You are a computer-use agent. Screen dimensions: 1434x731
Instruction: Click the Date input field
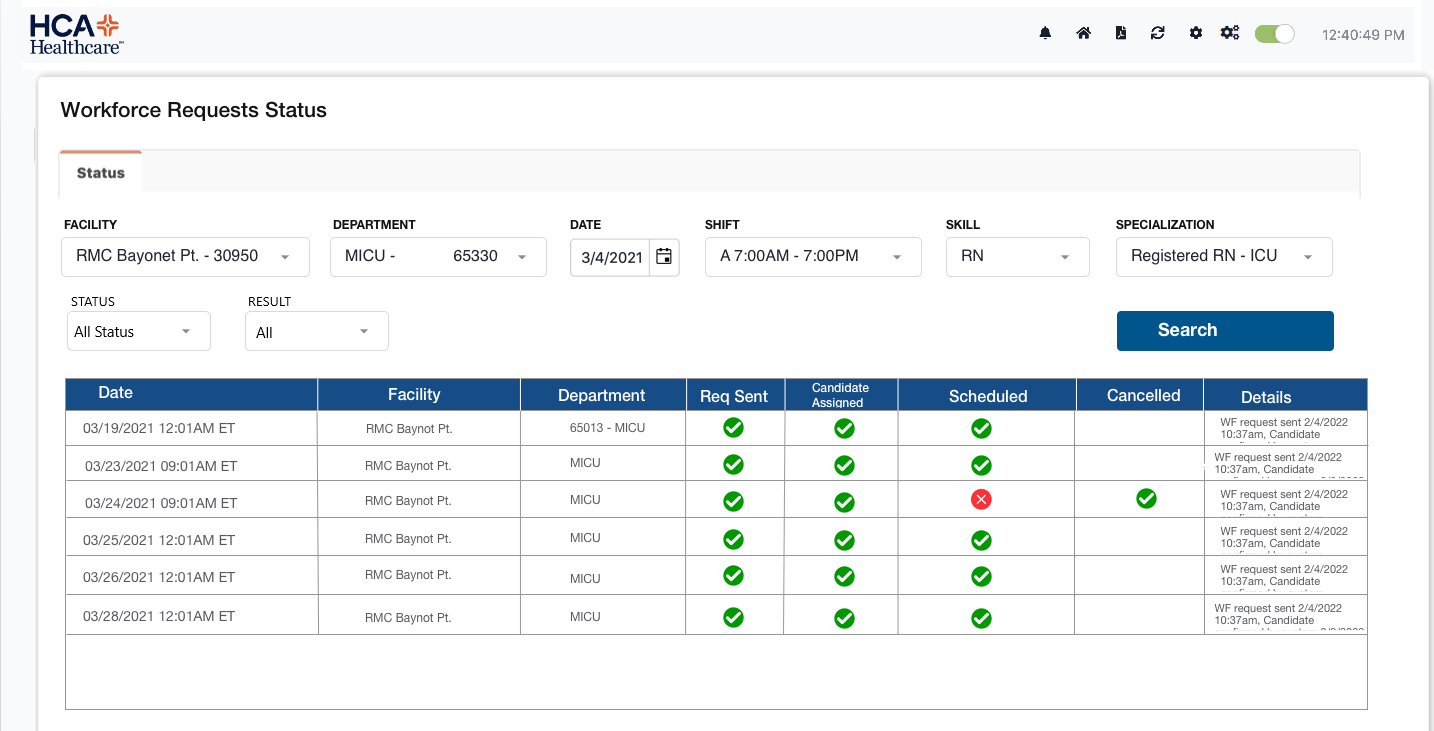click(611, 258)
